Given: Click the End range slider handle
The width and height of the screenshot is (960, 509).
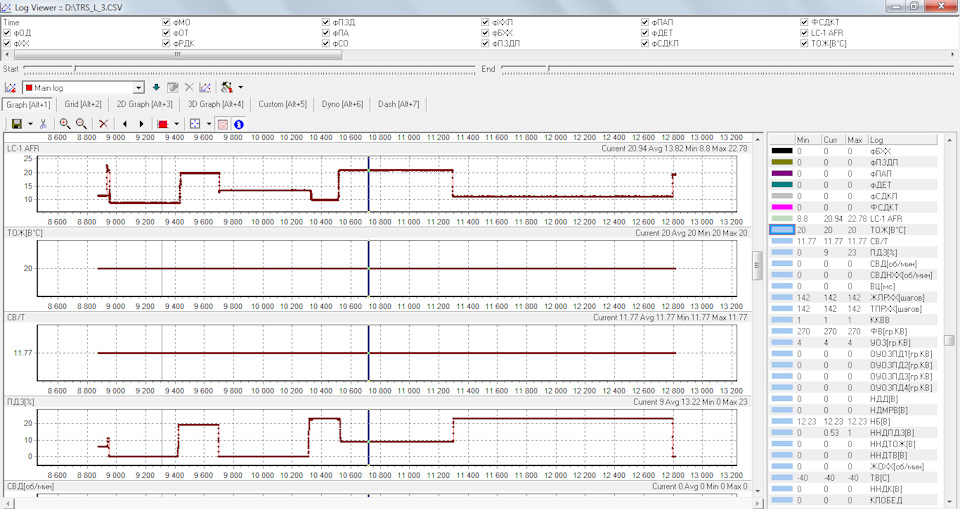Looking at the screenshot, I should [x=549, y=69].
